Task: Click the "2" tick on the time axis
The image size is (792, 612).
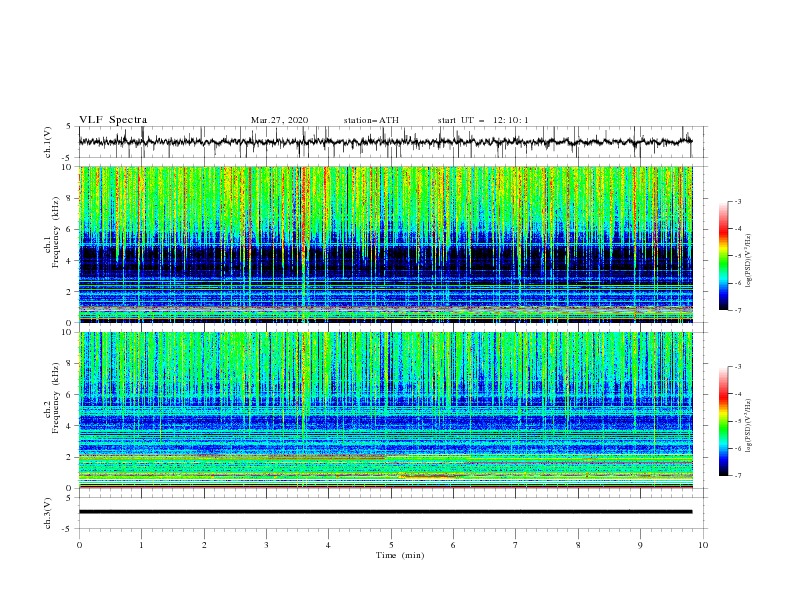Action: [204, 545]
